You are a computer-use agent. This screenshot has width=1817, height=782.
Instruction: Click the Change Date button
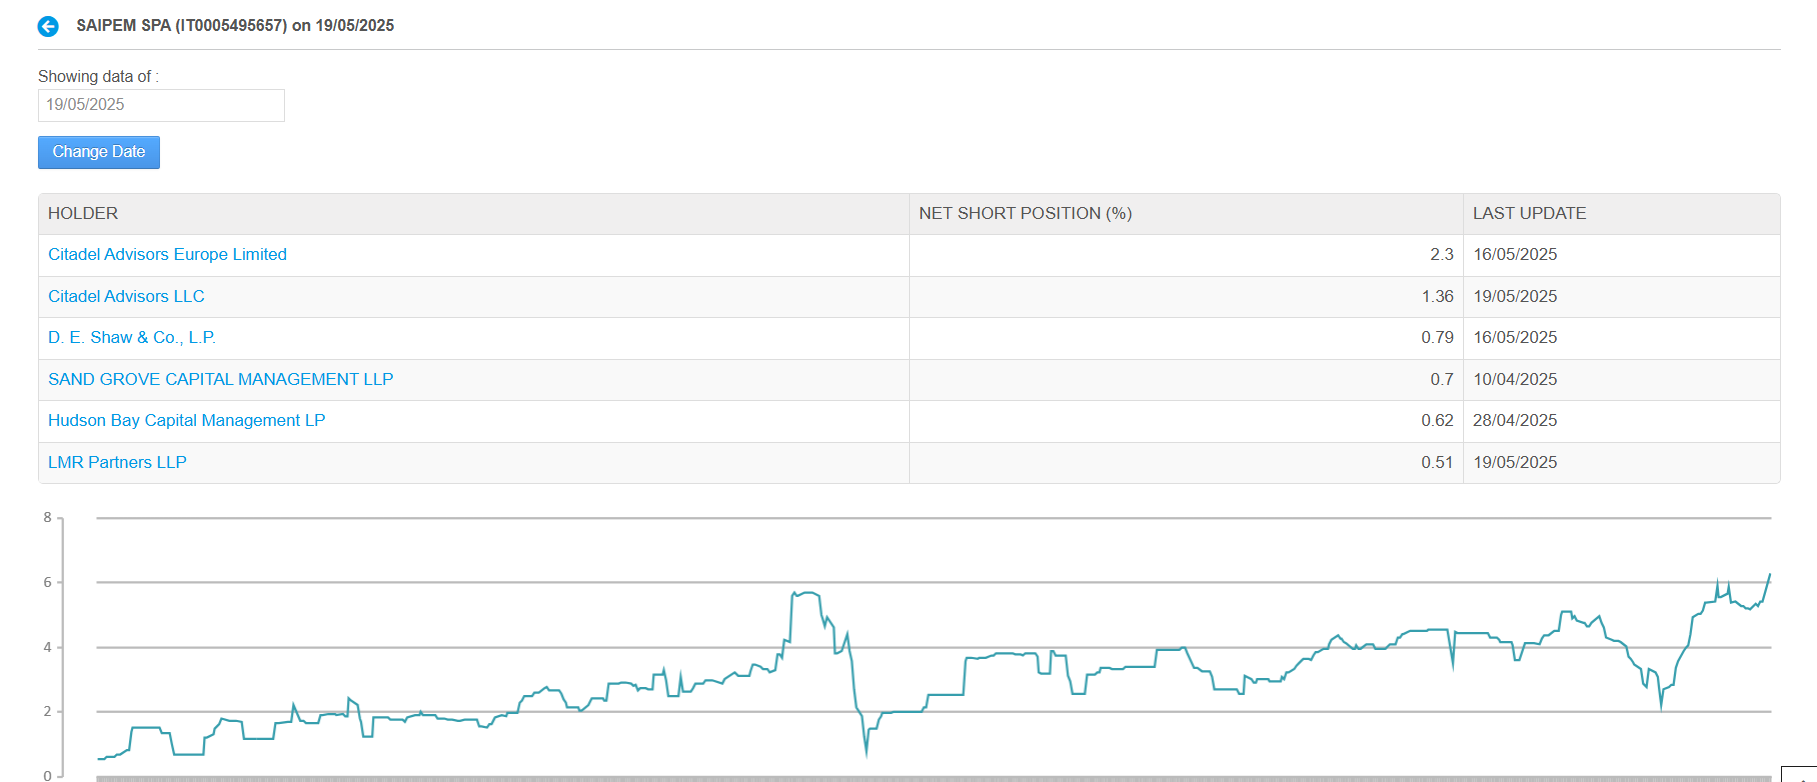click(99, 152)
